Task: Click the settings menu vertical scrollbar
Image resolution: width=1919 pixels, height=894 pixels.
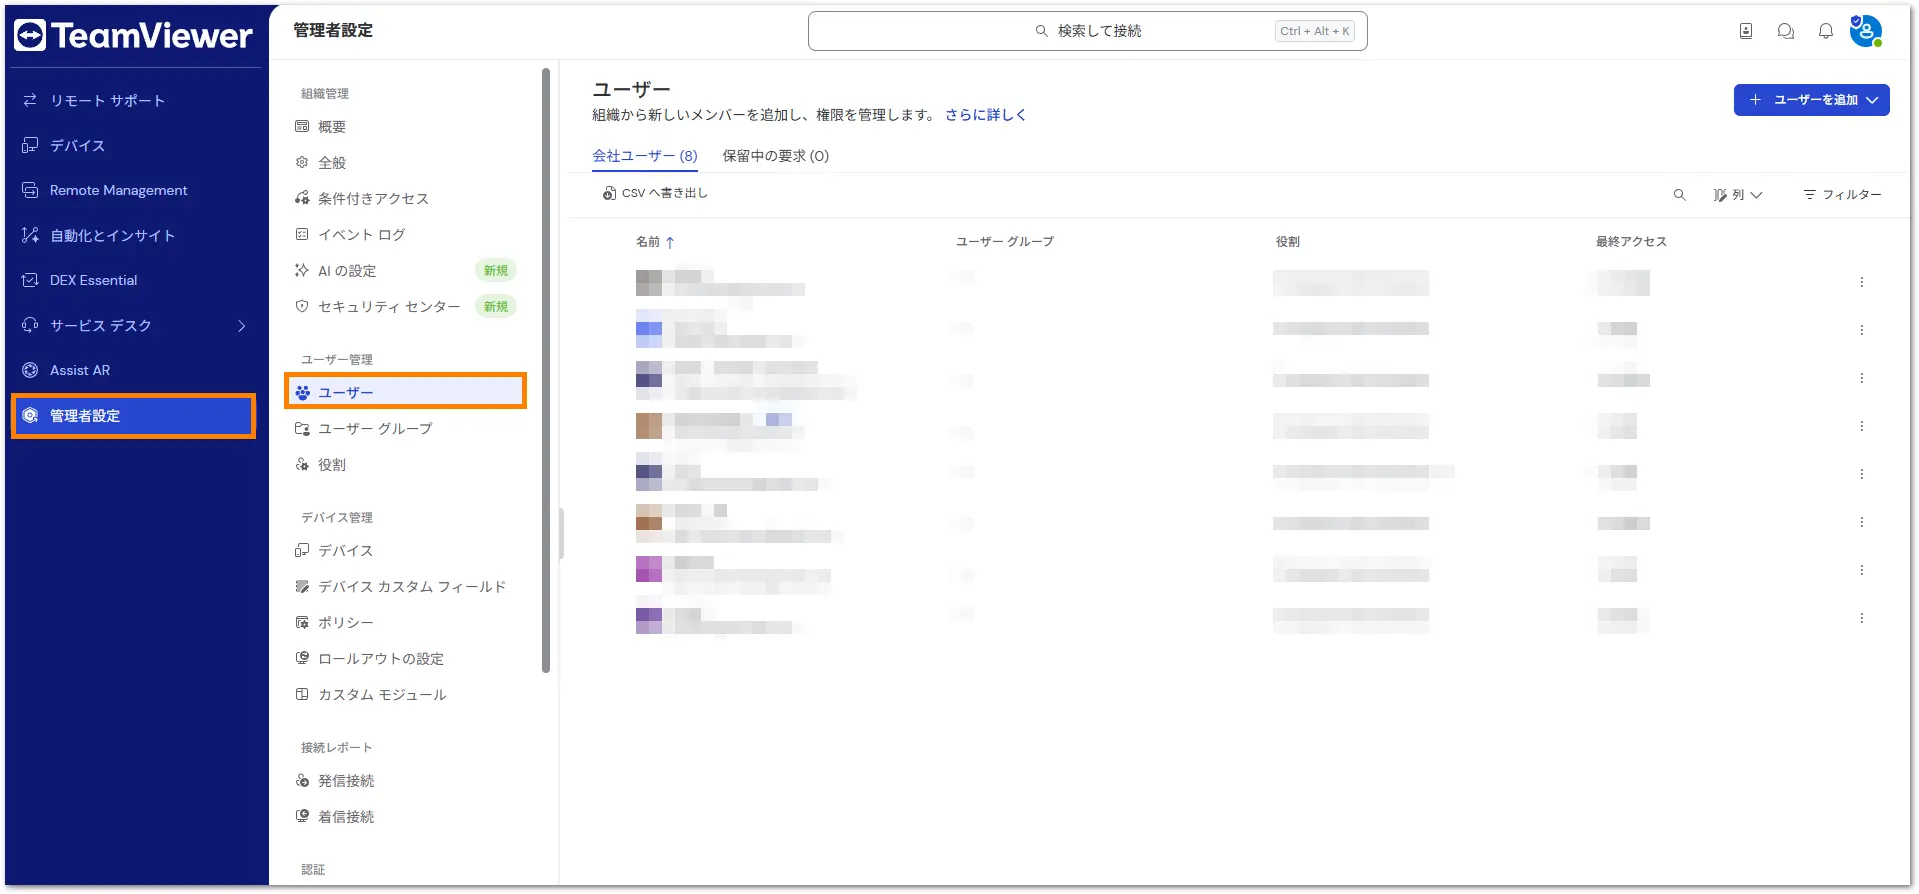Action: (x=546, y=370)
